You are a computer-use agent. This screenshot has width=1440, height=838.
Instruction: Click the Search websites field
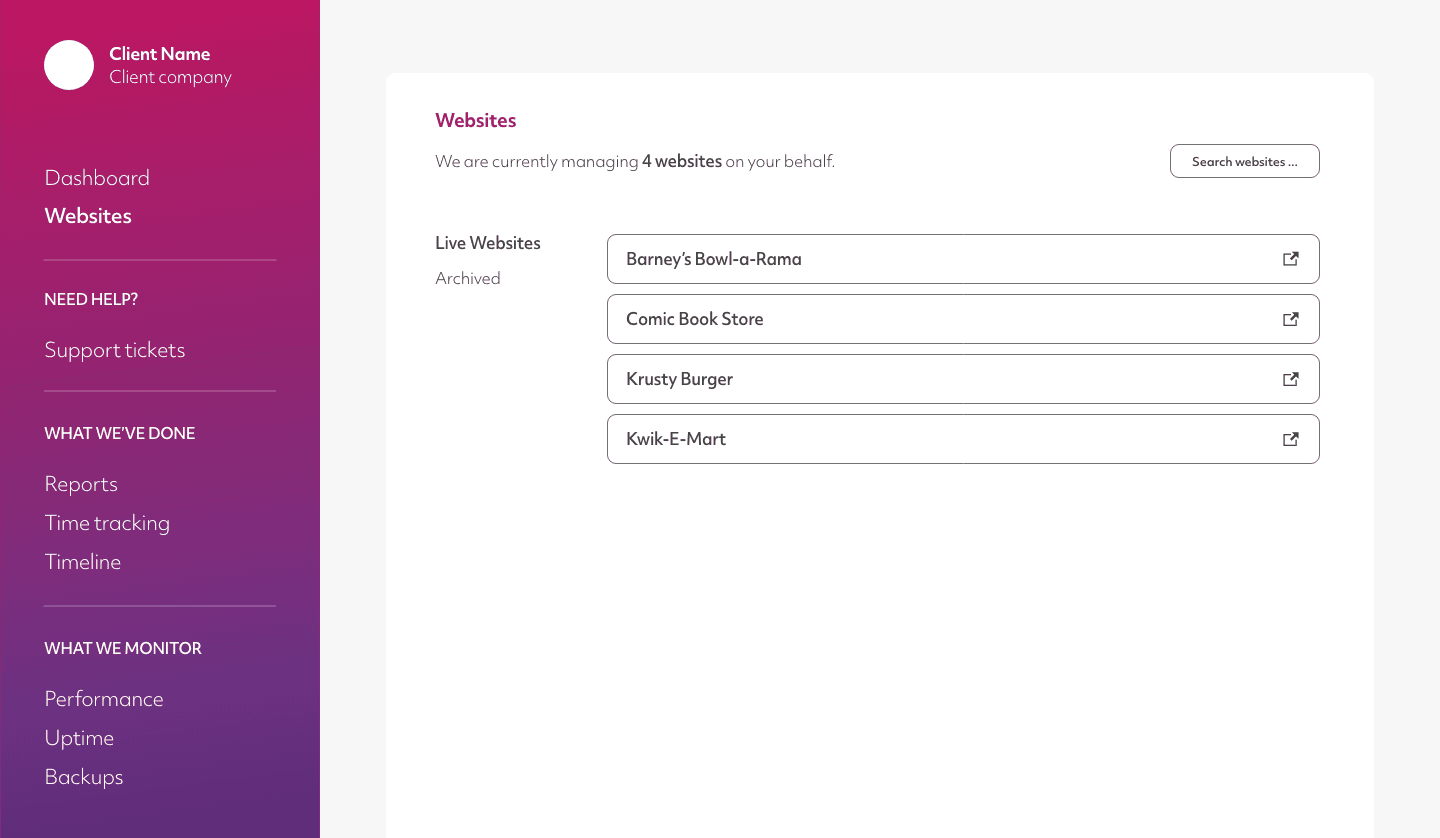tap(1245, 161)
